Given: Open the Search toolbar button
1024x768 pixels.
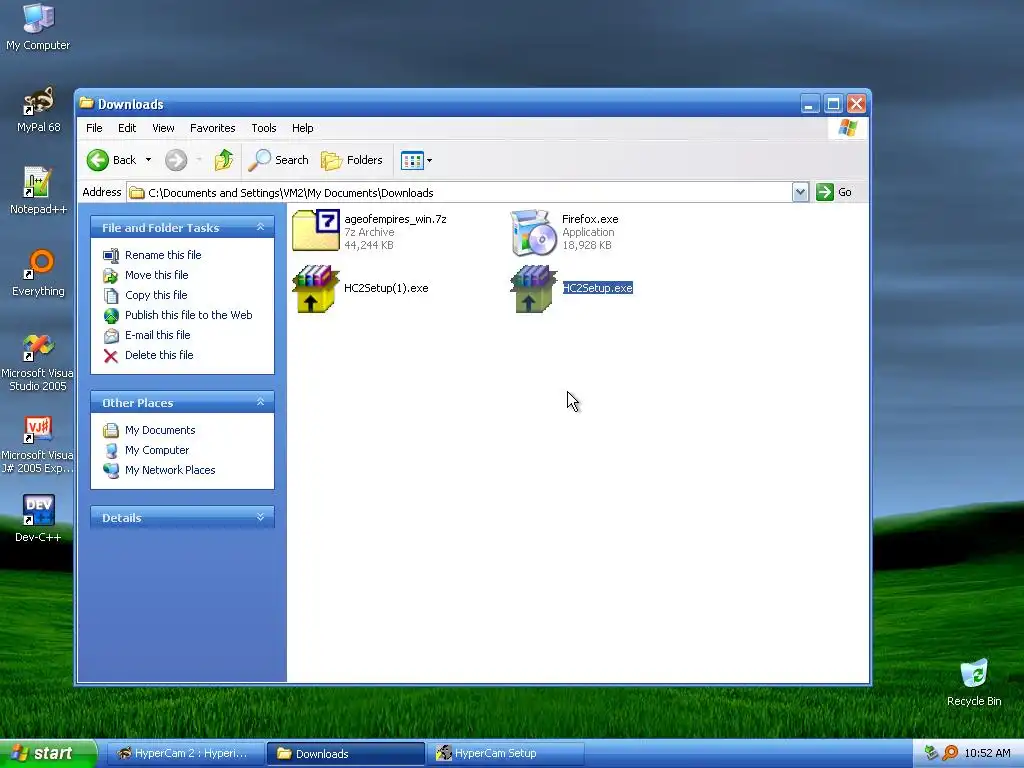Looking at the screenshot, I should tap(279, 160).
